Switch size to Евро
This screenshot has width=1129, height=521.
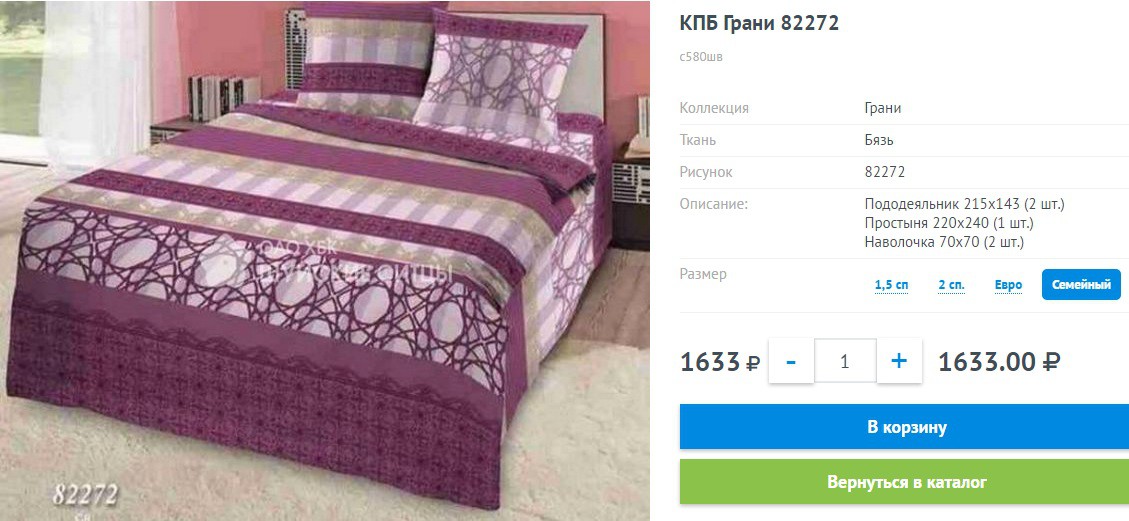(1009, 285)
